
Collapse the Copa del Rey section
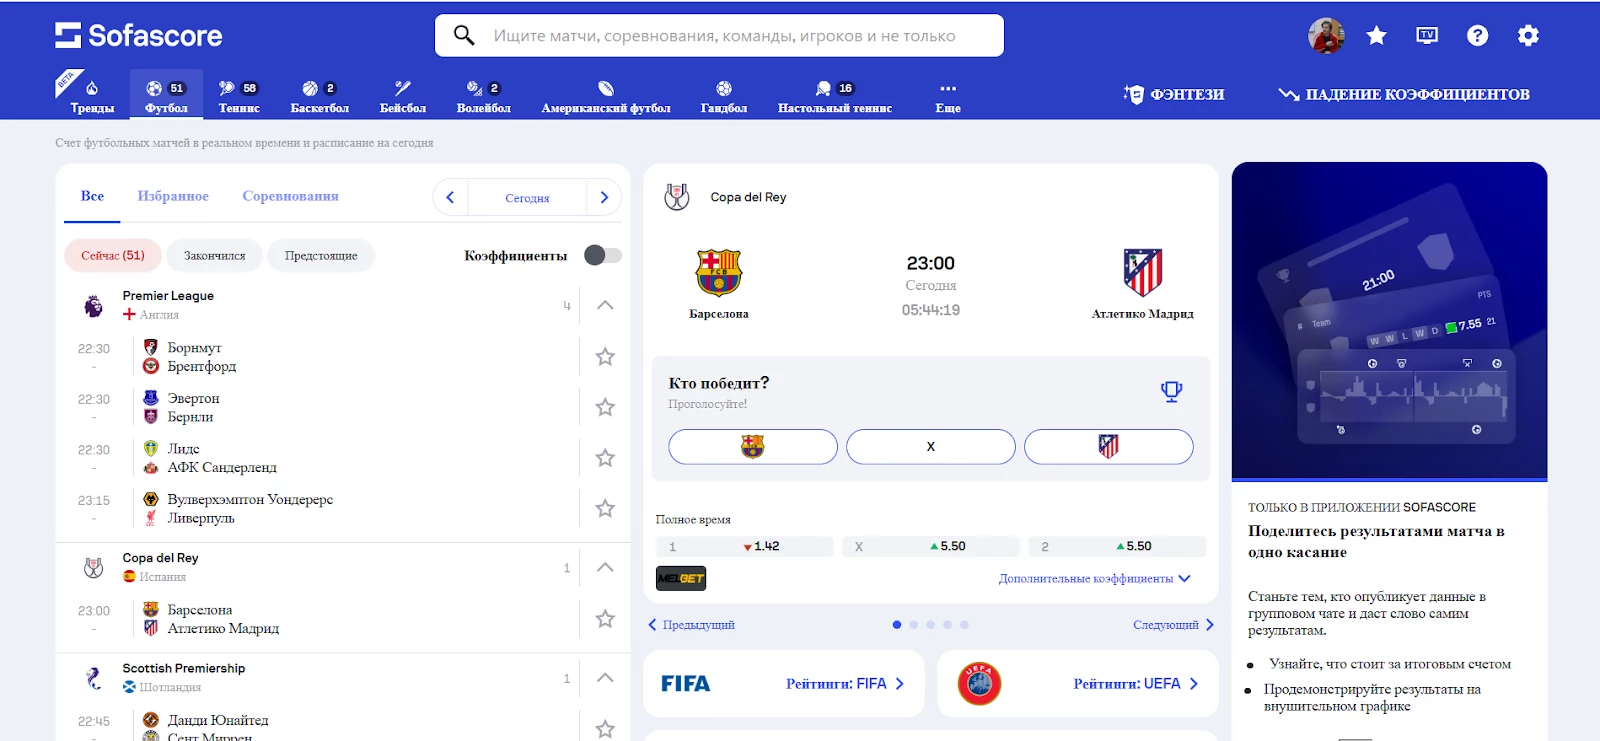(605, 567)
